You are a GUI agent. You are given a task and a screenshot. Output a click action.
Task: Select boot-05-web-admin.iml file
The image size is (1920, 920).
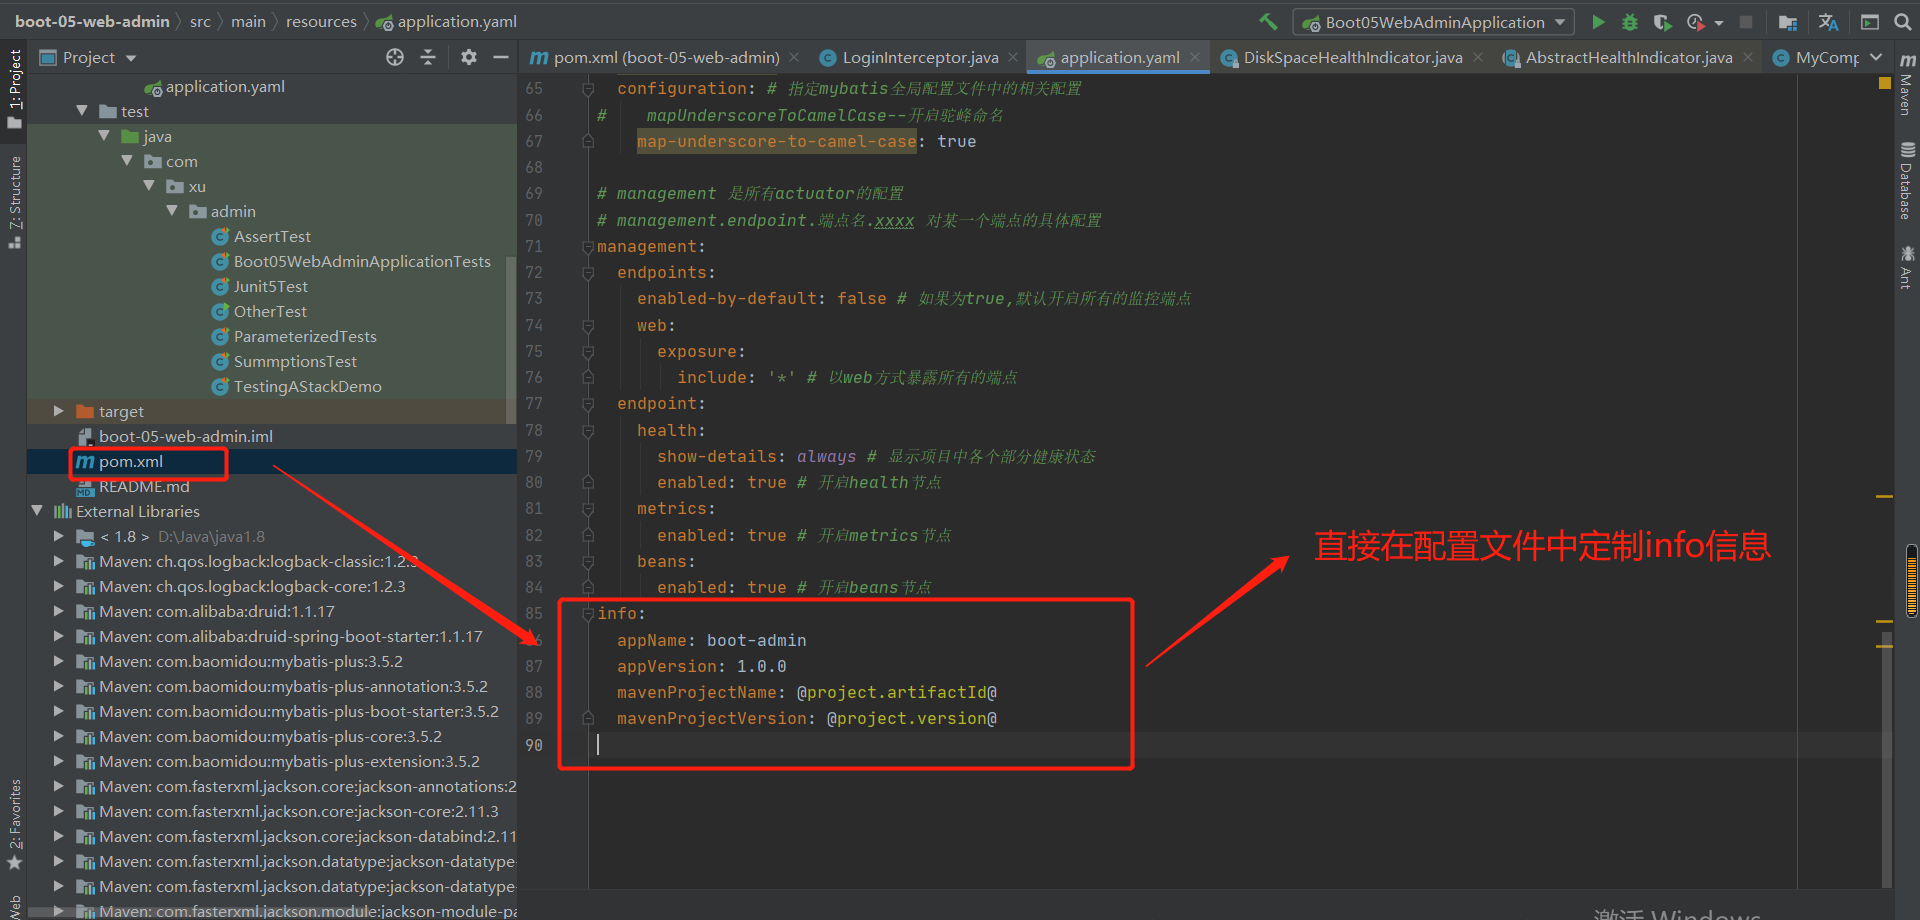pos(185,436)
